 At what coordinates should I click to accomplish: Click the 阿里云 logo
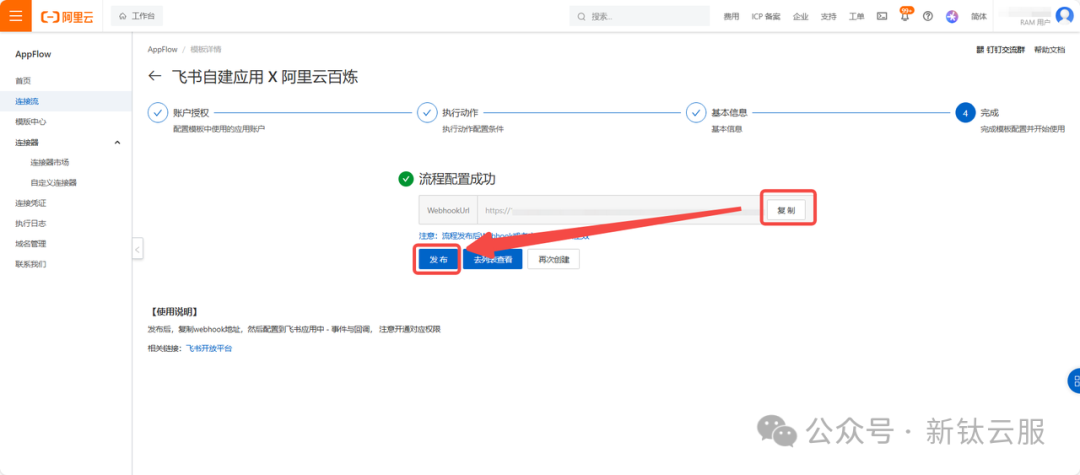click(67, 17)
